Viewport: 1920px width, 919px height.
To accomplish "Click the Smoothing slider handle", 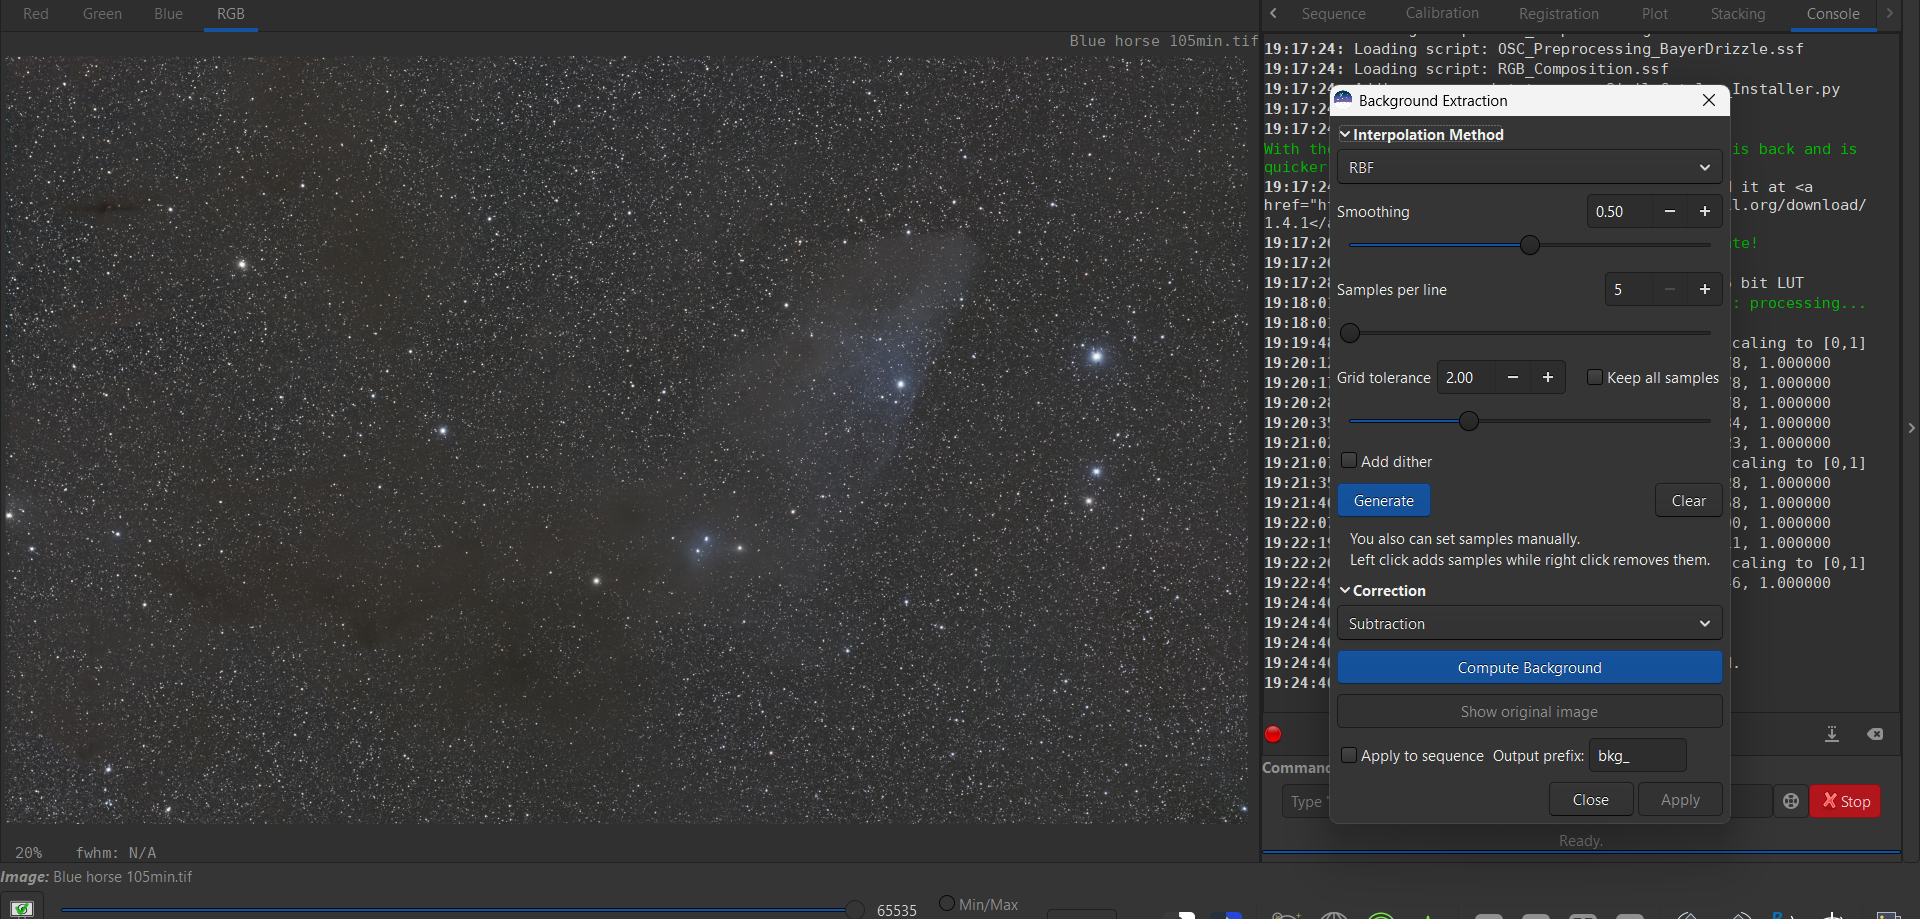I will pos(1530,245).
